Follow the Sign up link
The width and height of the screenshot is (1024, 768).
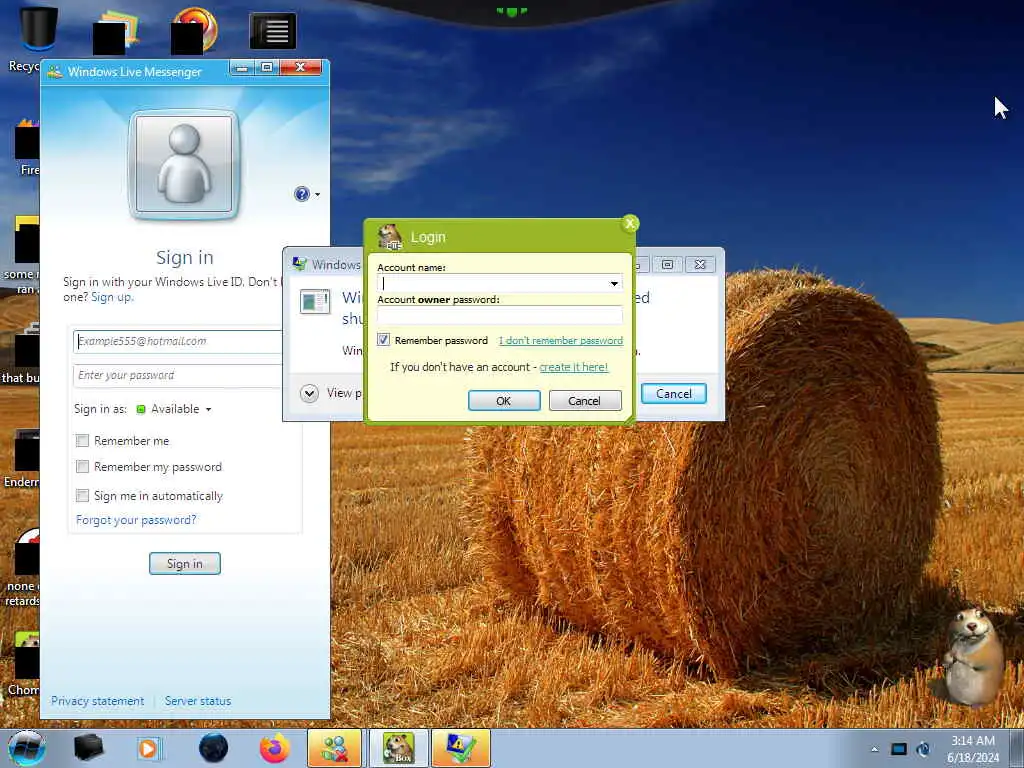[x=112, y=297]
